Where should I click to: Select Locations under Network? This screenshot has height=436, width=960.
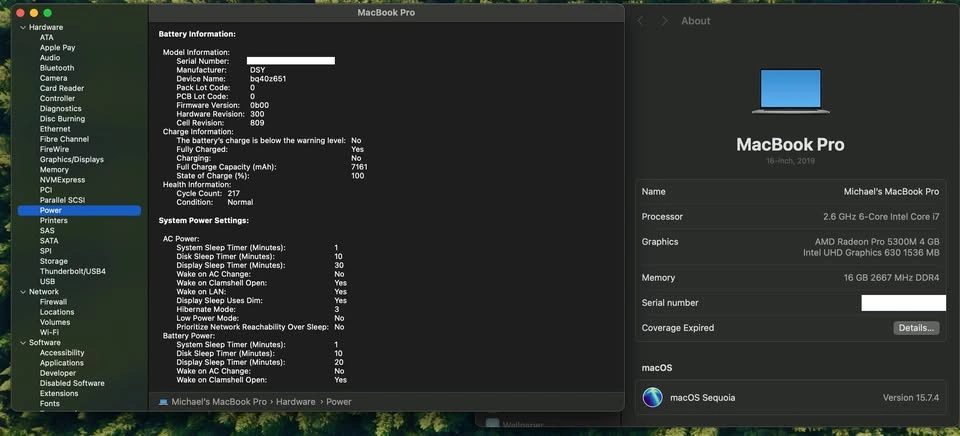point(57,312)
